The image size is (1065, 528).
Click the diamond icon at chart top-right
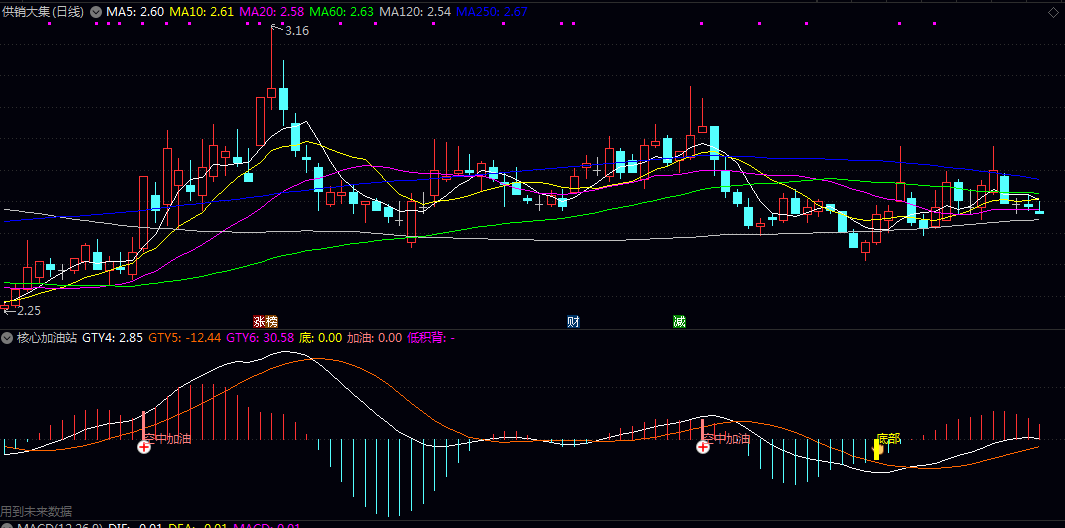click(x=1051, y=12)
